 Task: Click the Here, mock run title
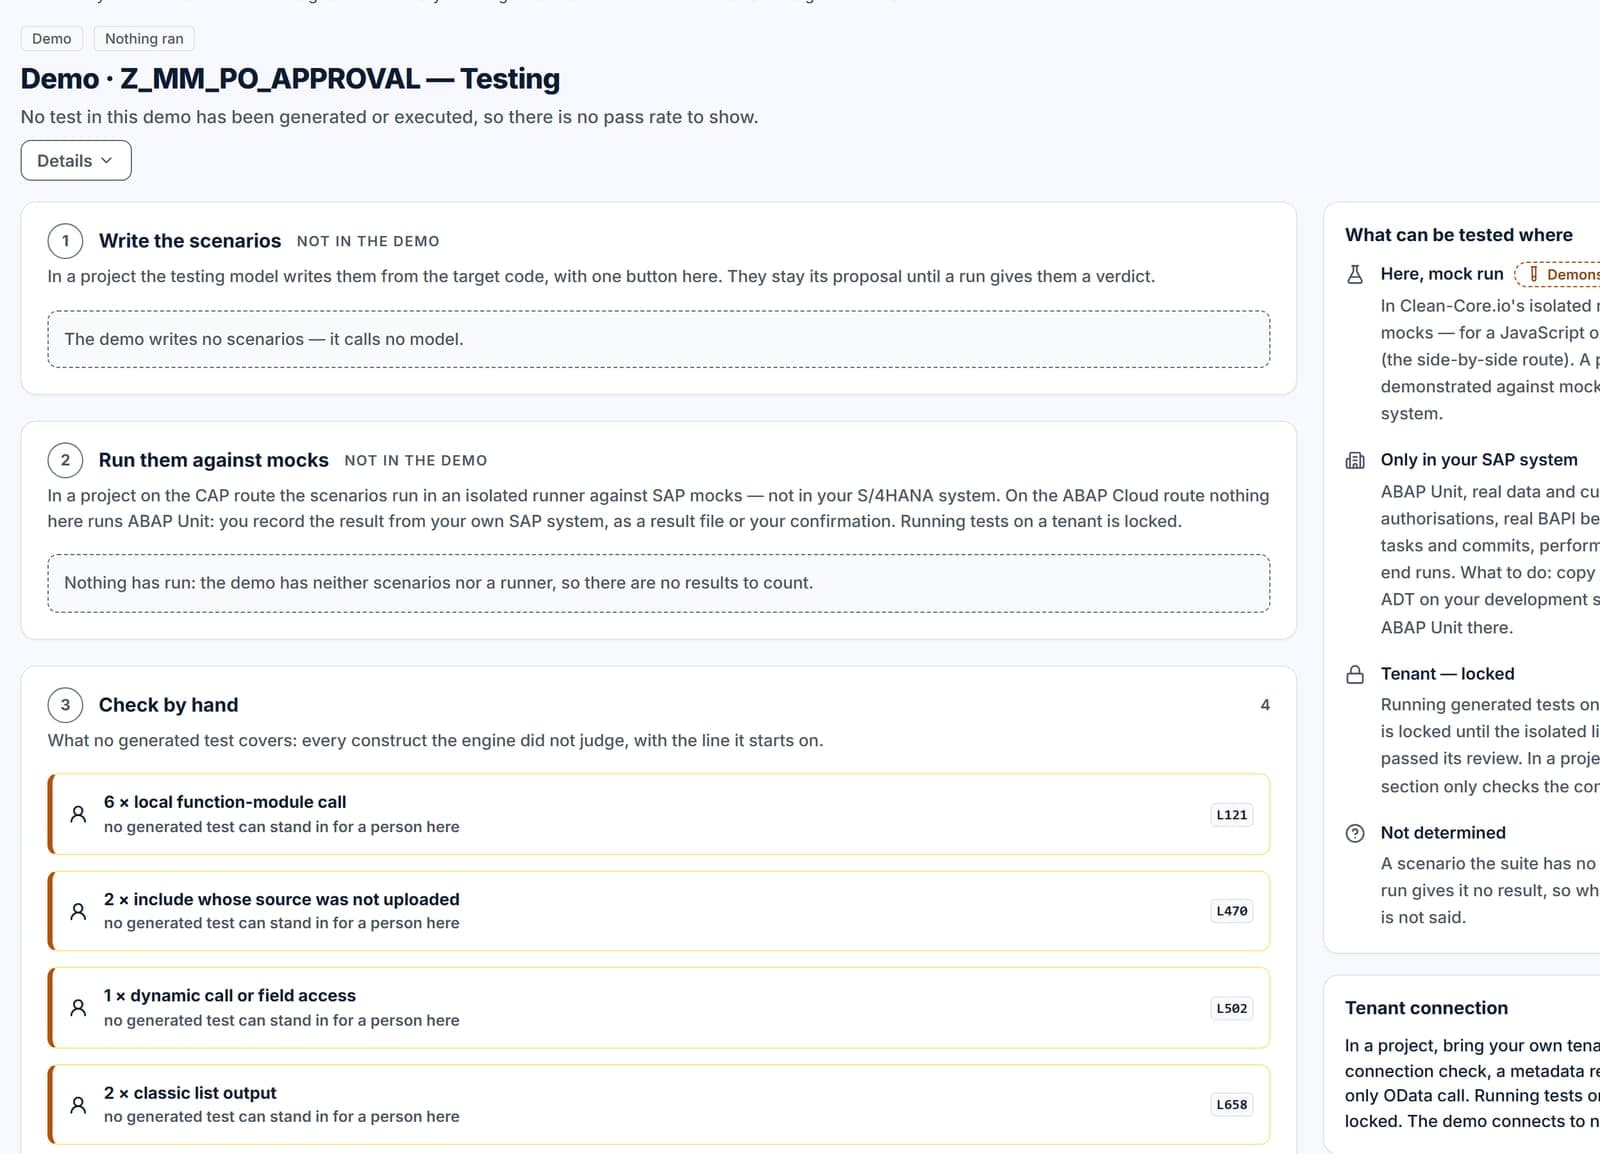(1442, 274)
